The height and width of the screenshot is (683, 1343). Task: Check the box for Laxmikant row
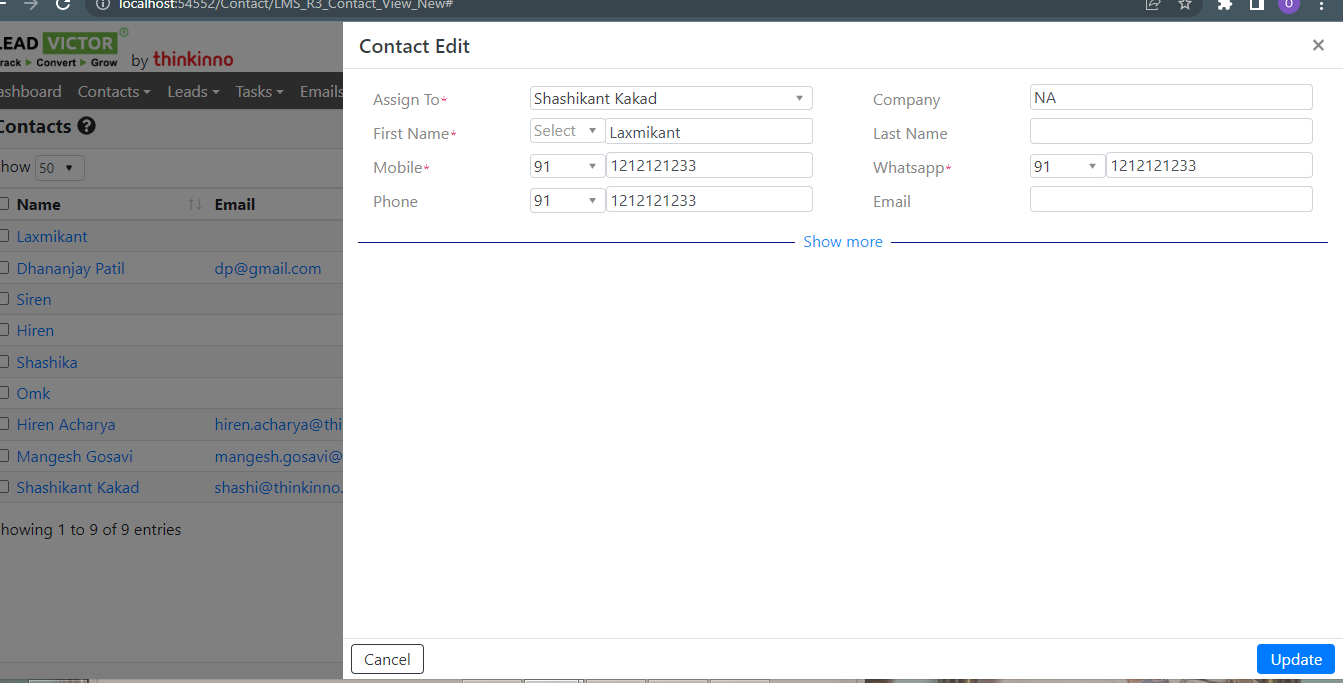(4, 237)
